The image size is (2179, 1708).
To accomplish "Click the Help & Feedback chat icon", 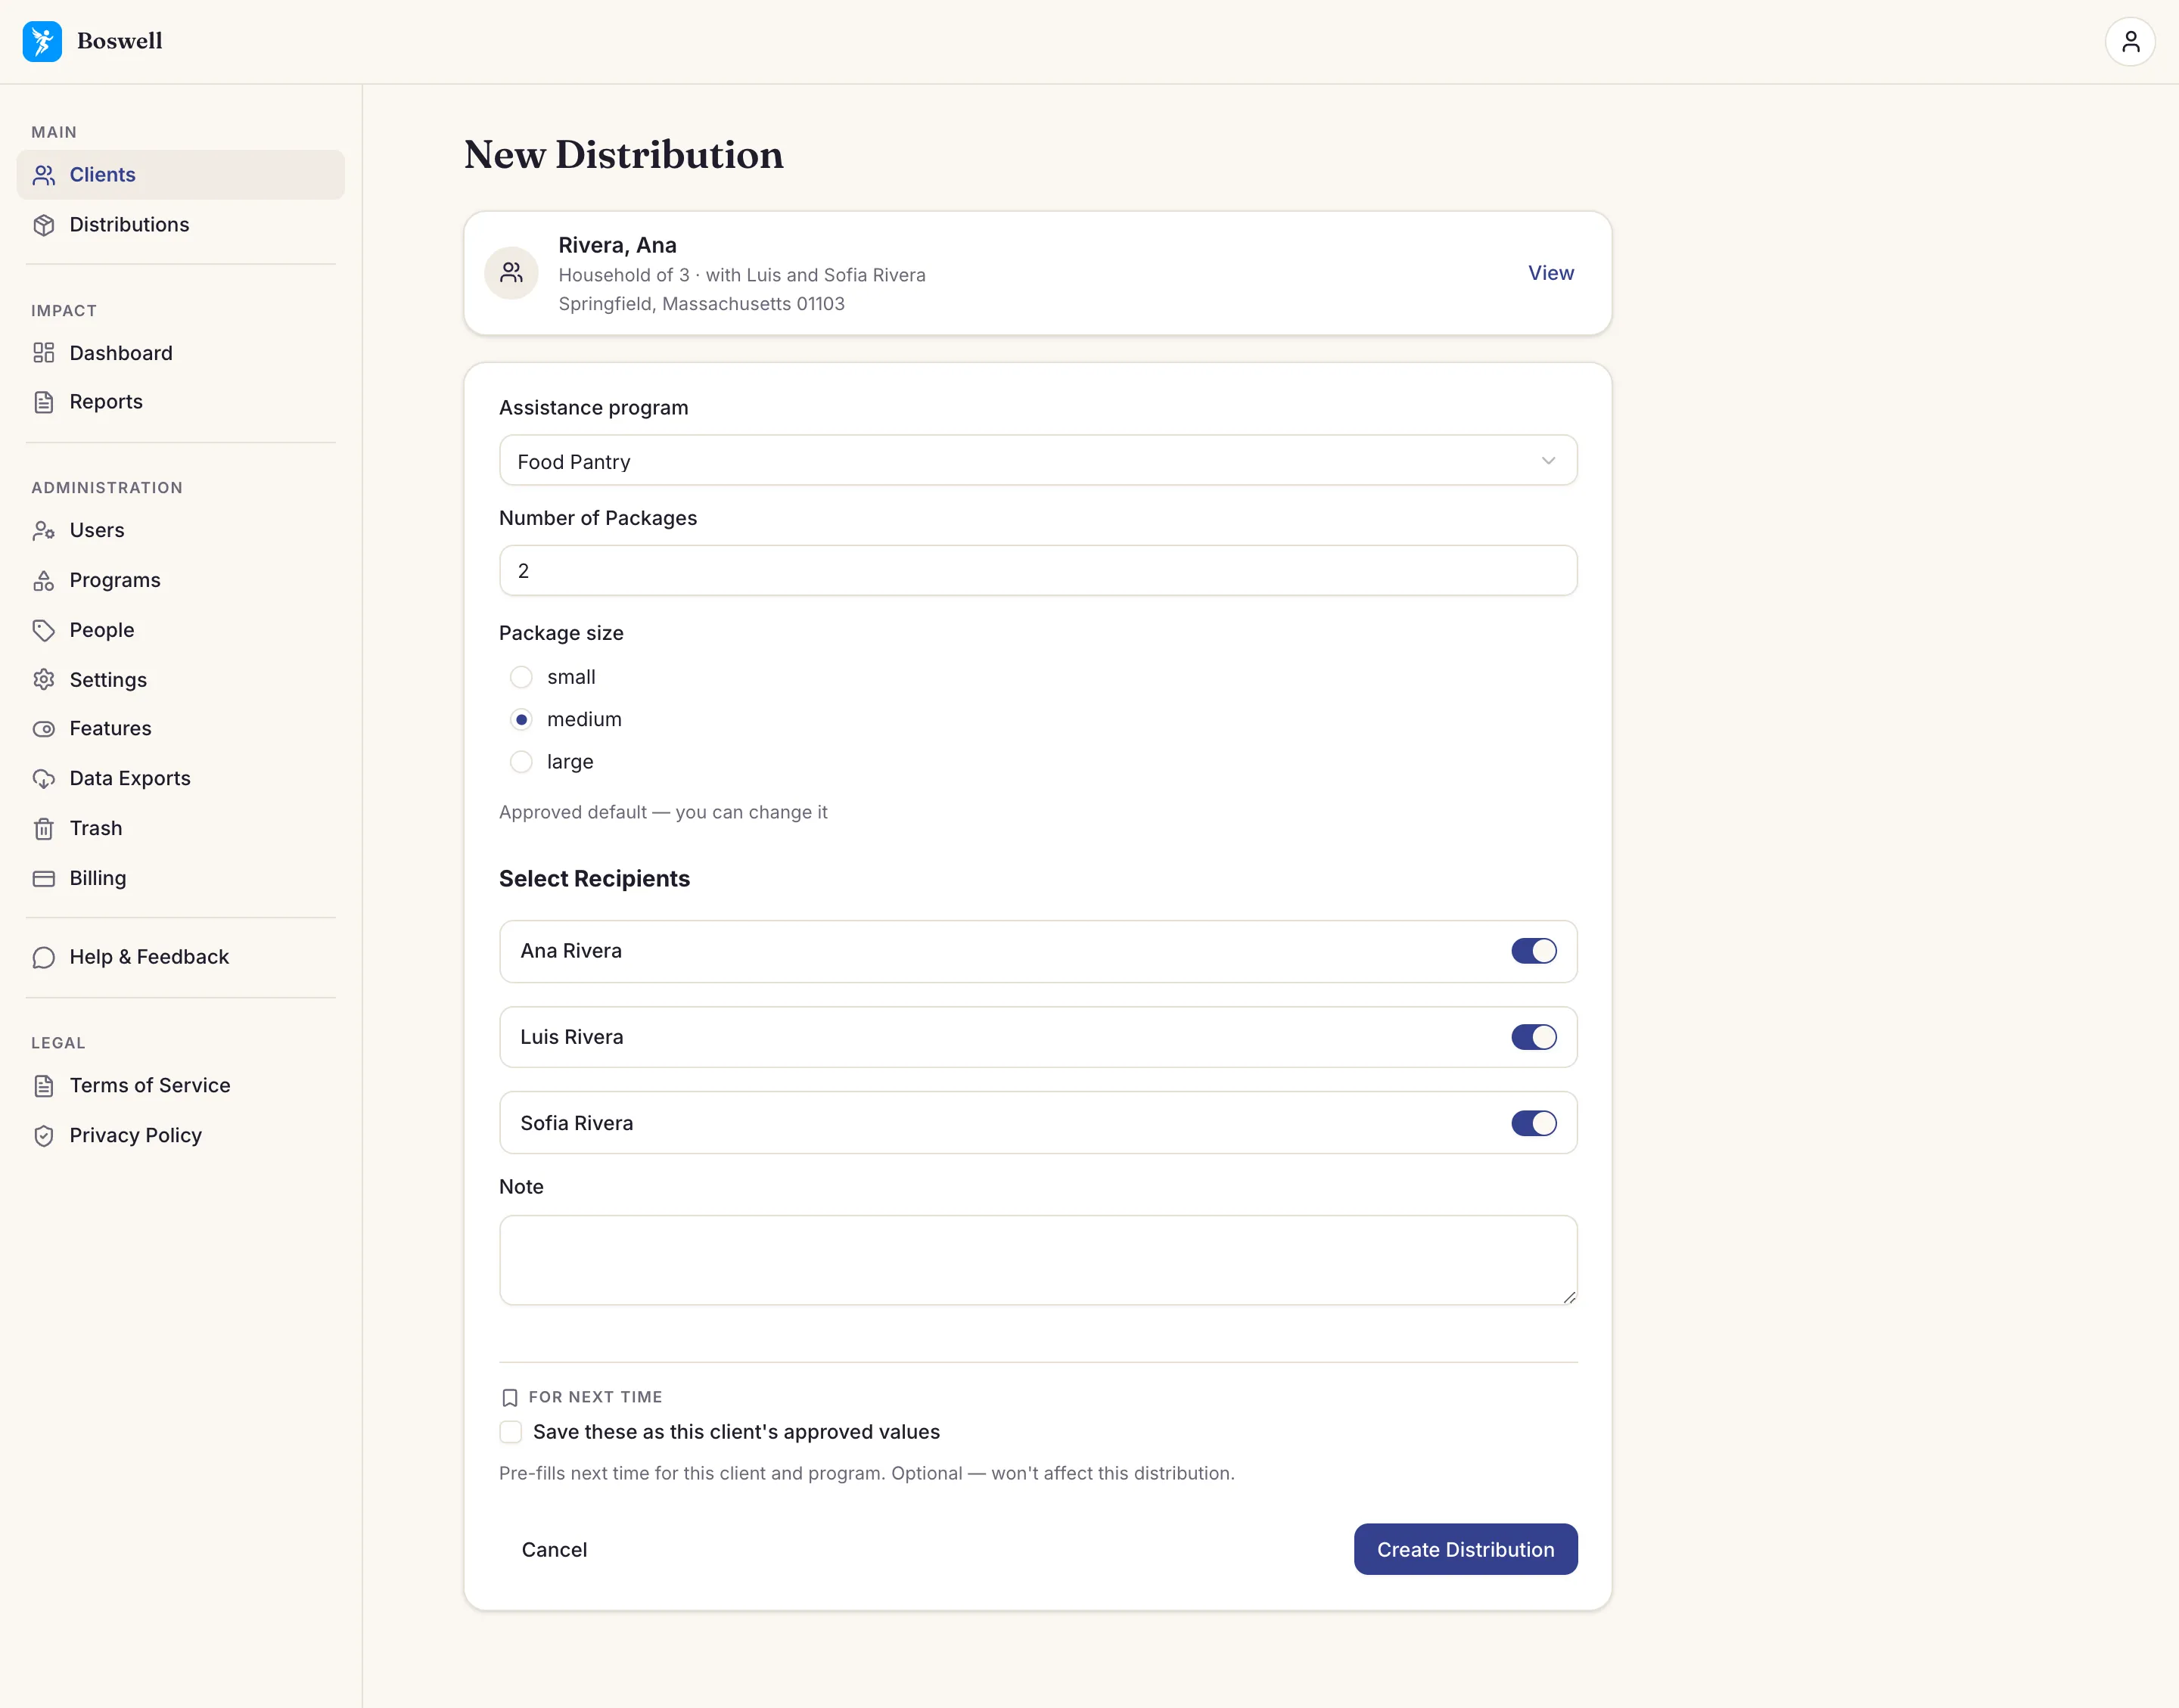I will (44, 957).
